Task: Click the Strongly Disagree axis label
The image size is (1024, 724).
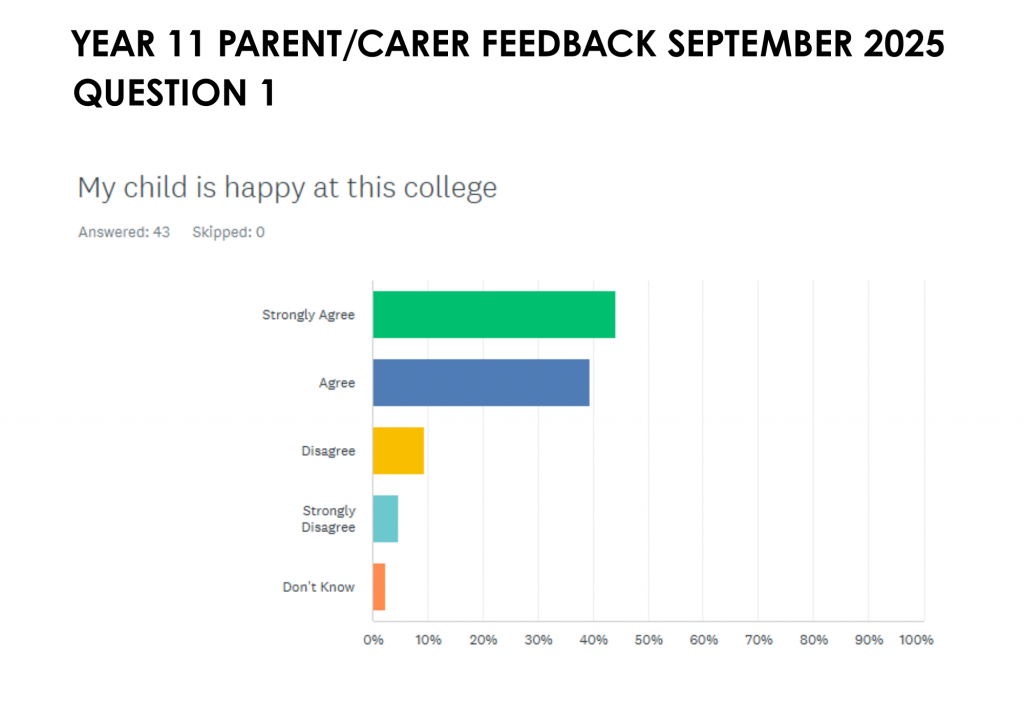Action: point(328,519)
